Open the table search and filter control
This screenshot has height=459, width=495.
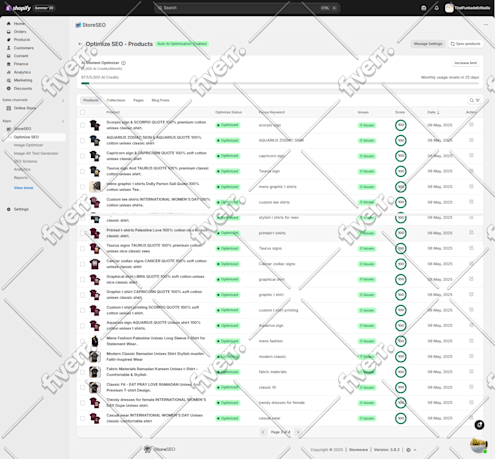click(475, 100)
